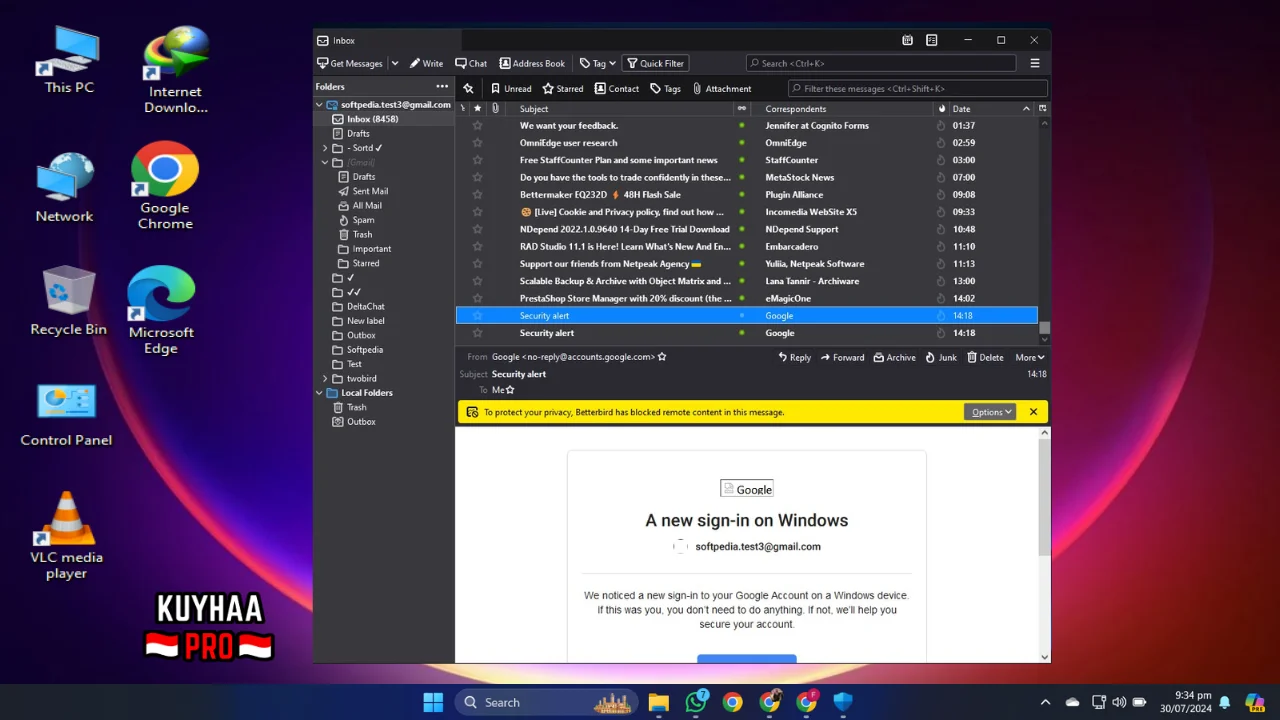Forward the Security alert message
The width and height of the screenshot is (1280, 720).
(842, 357)
